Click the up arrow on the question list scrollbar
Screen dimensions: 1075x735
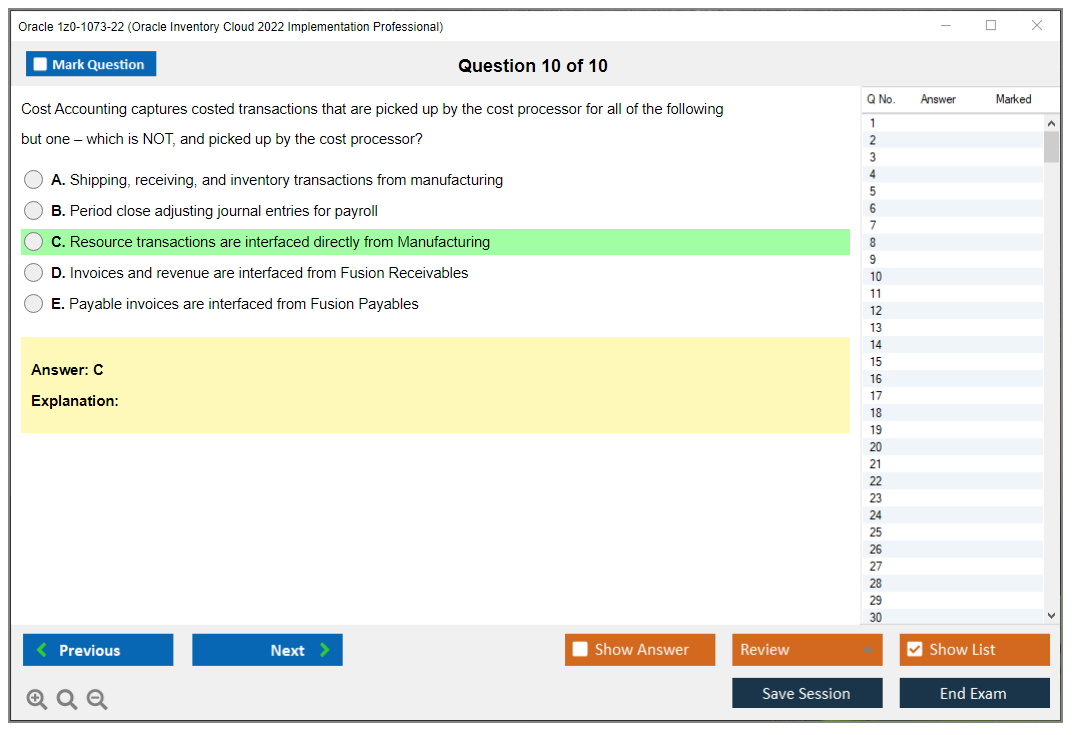tap(1051, 122)
